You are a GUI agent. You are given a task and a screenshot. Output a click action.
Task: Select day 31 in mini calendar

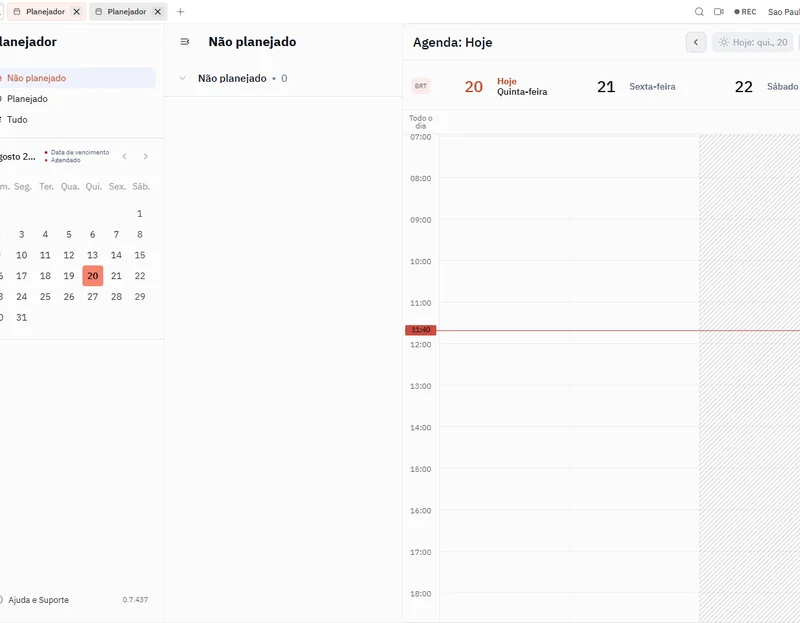point(21,317)
